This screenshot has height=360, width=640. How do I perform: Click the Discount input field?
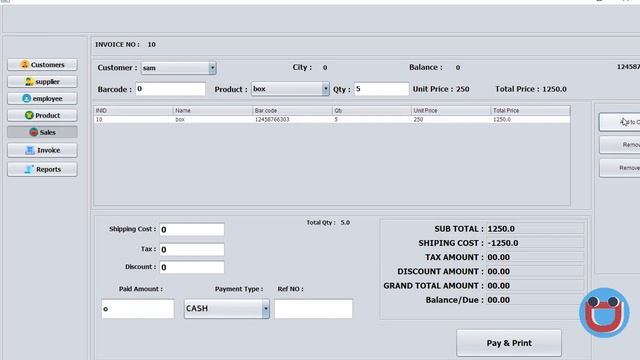pos(192,267)
